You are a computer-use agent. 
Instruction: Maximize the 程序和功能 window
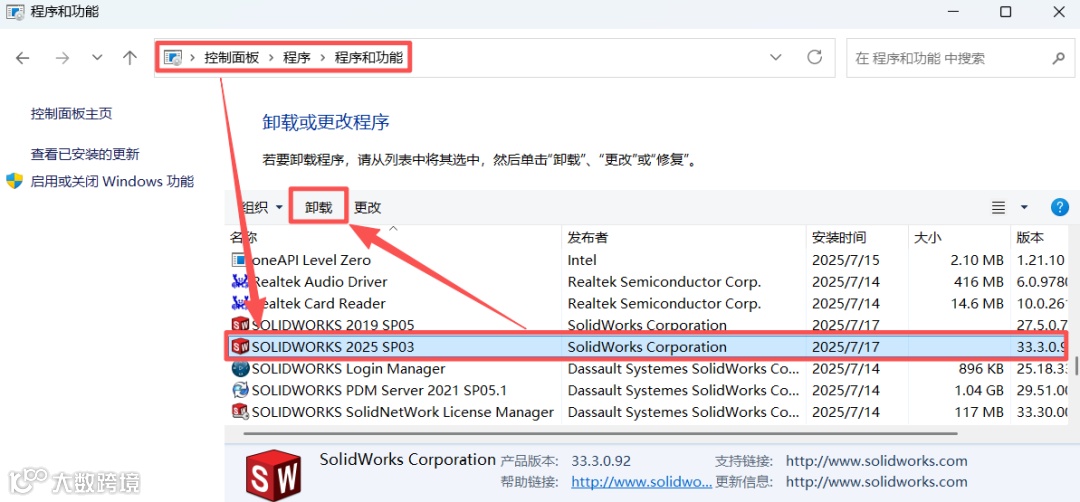[1005, 12]
